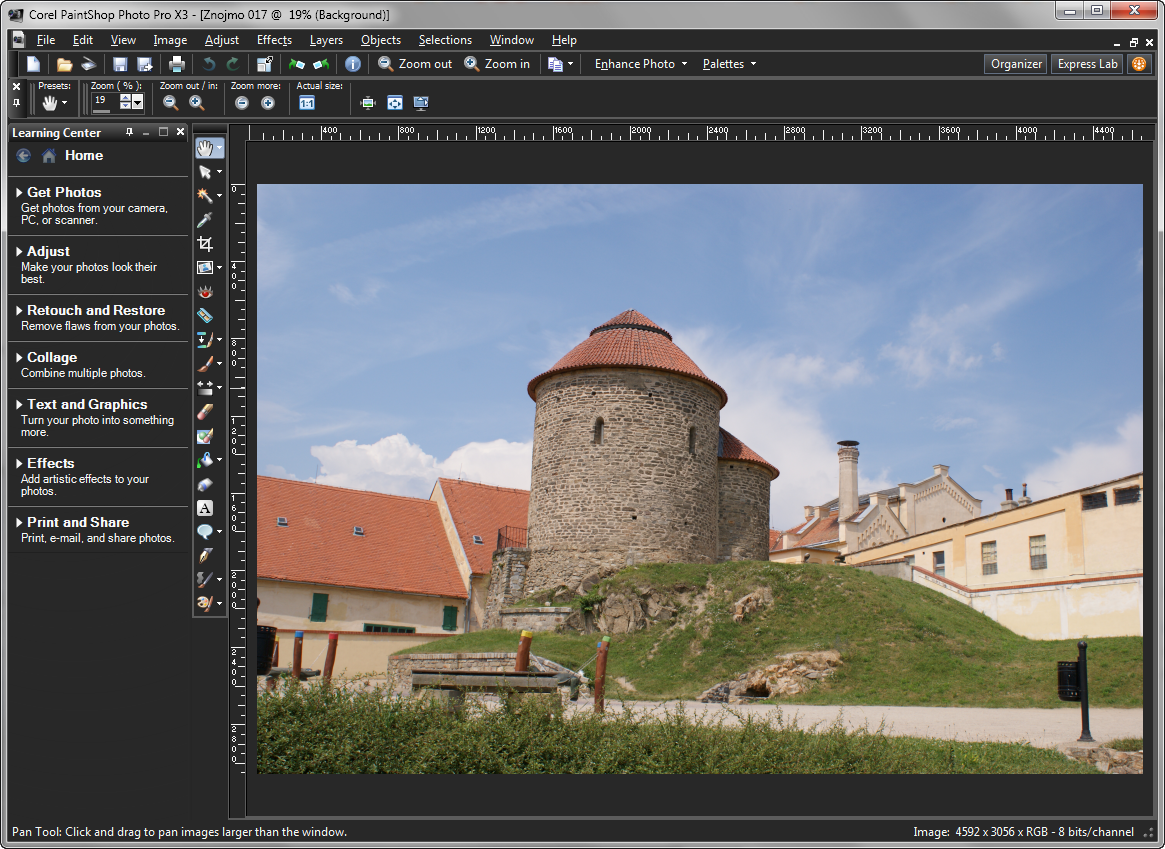Open the Enhance Photo dropdown

639,63
